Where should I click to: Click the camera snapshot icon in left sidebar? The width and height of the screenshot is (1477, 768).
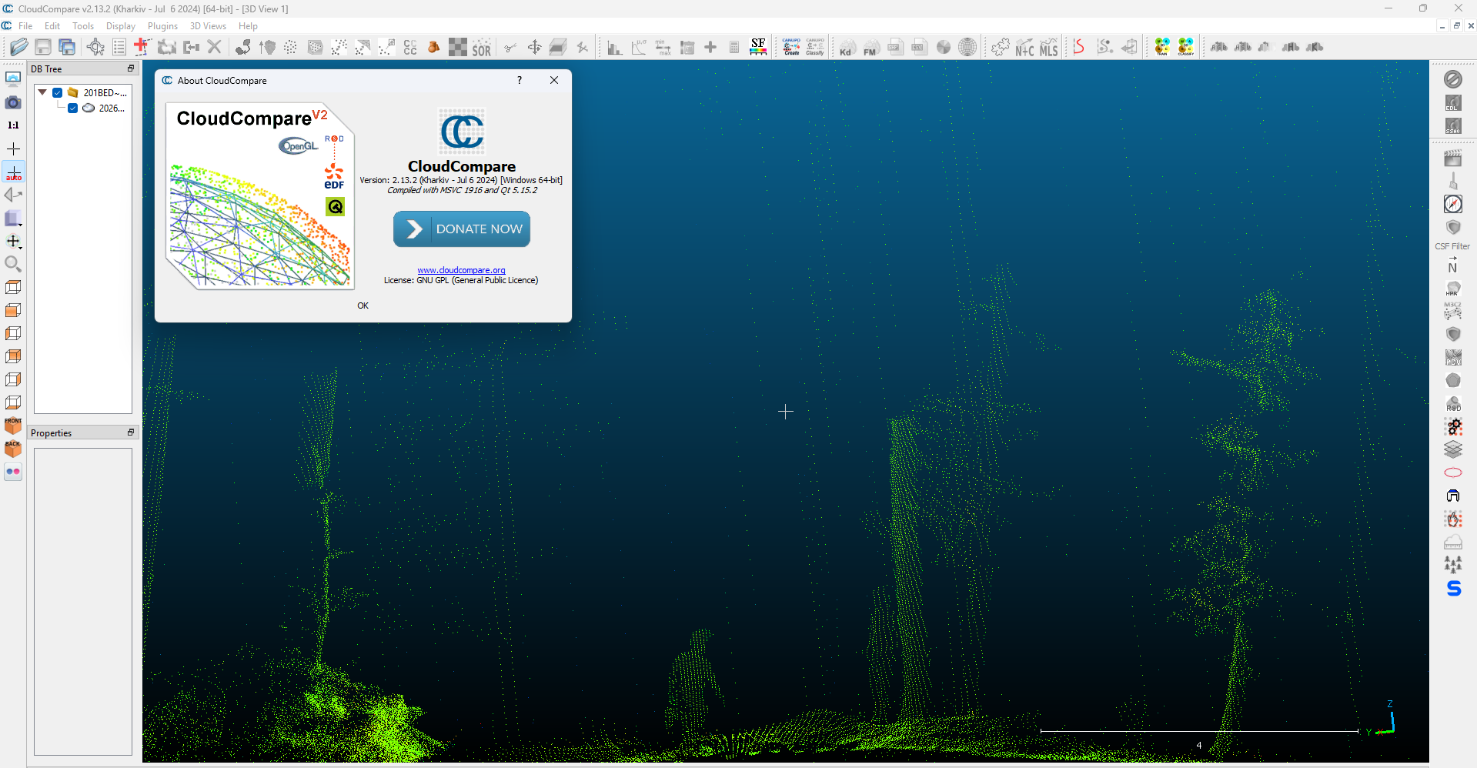coord(13,102)
